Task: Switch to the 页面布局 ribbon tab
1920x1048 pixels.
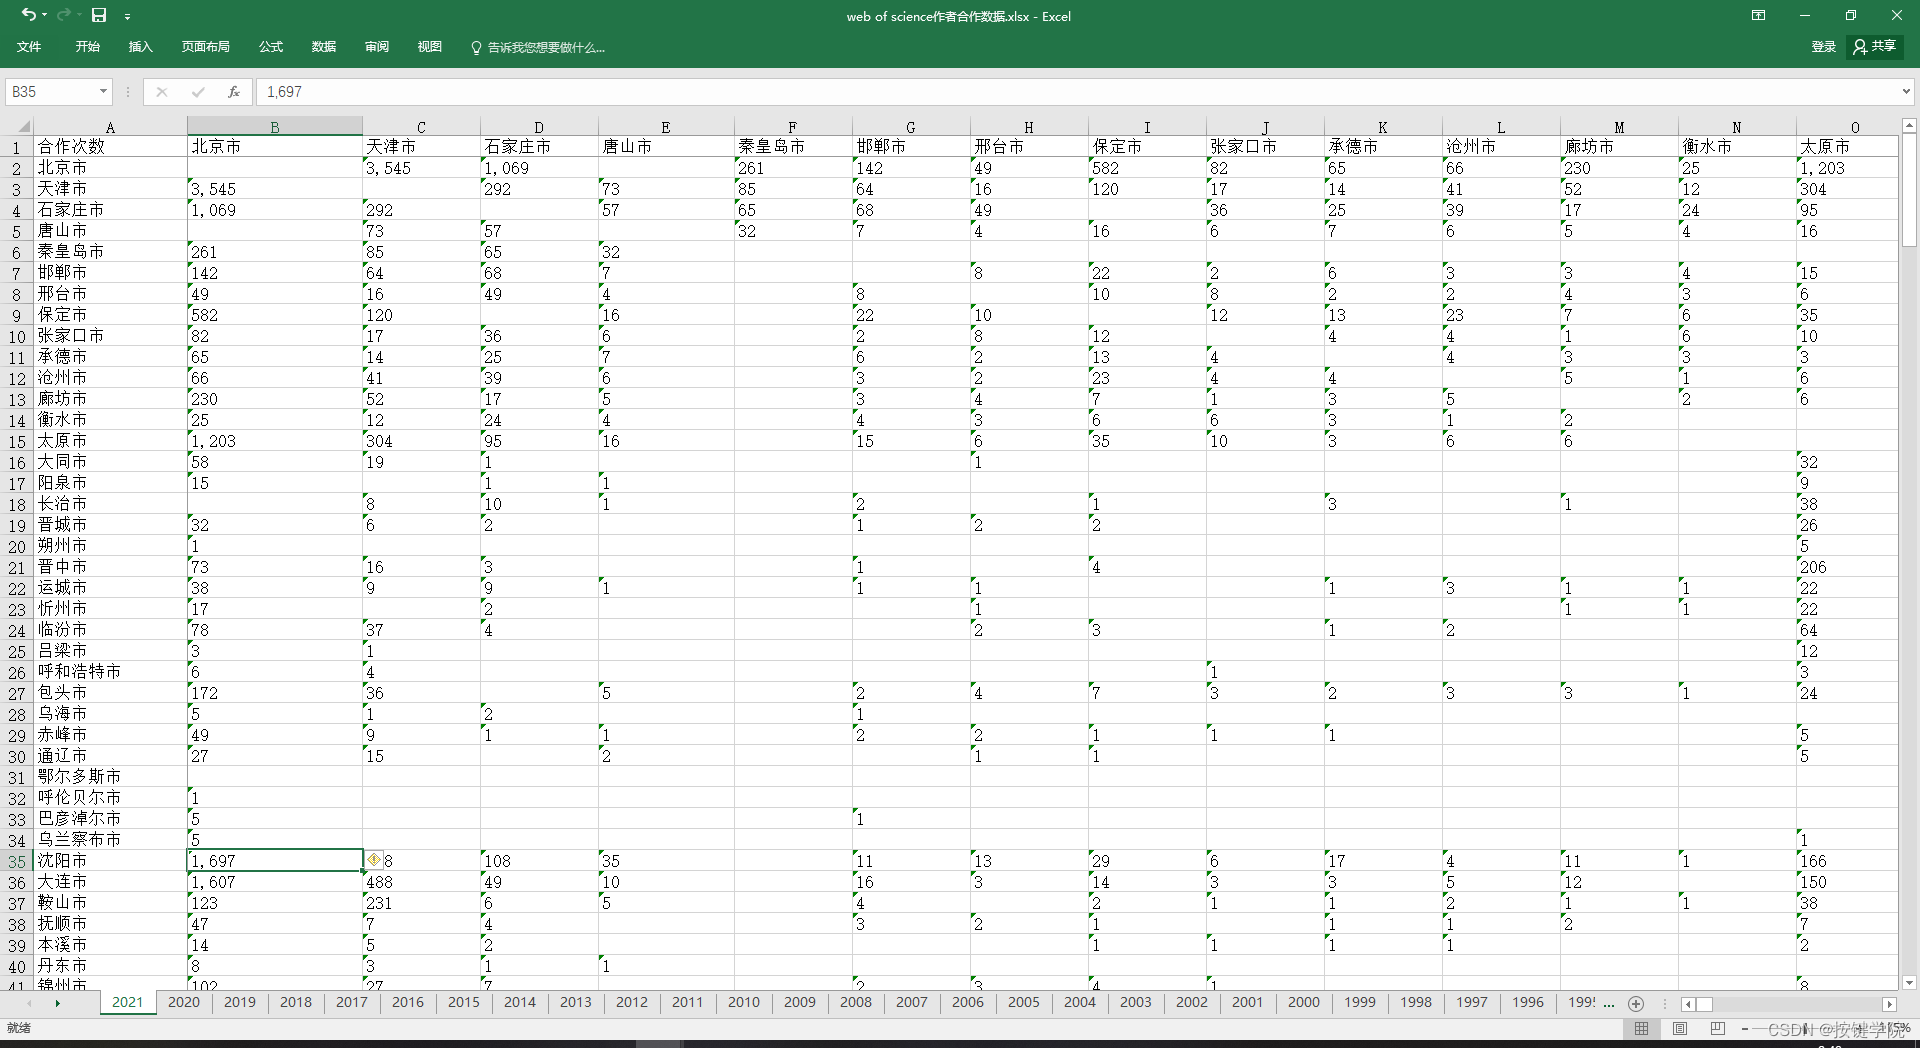Action: tap(205, 47)
